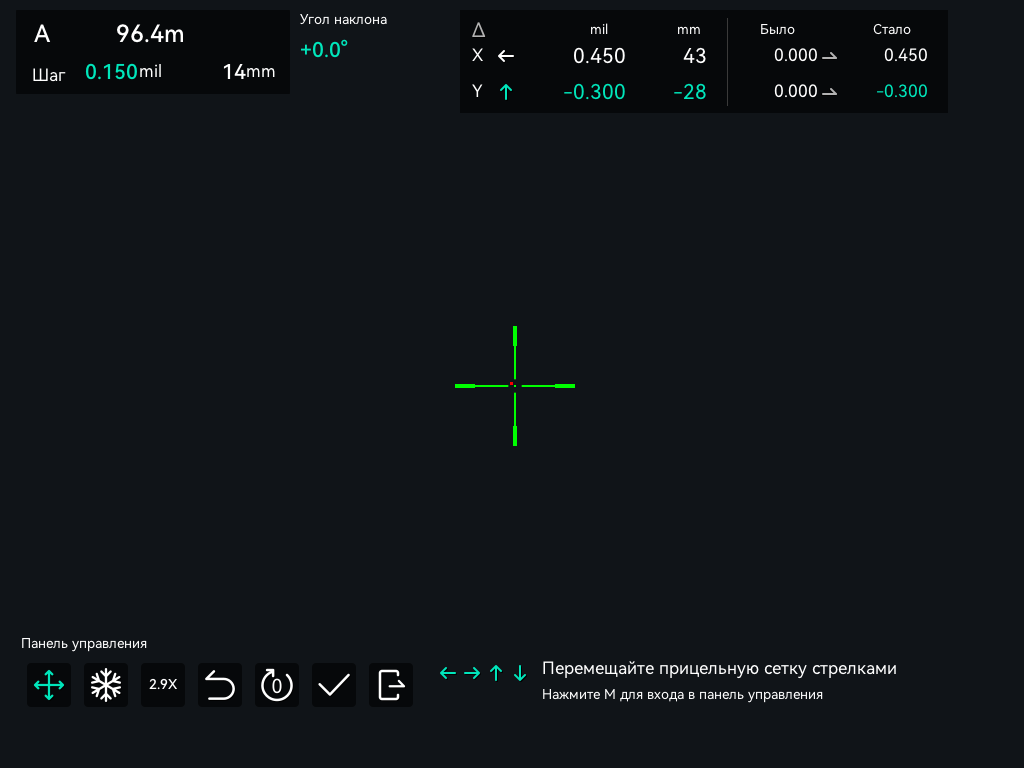
Task: Reset to zero with the circular 0 icon
Action: [277, 685]
